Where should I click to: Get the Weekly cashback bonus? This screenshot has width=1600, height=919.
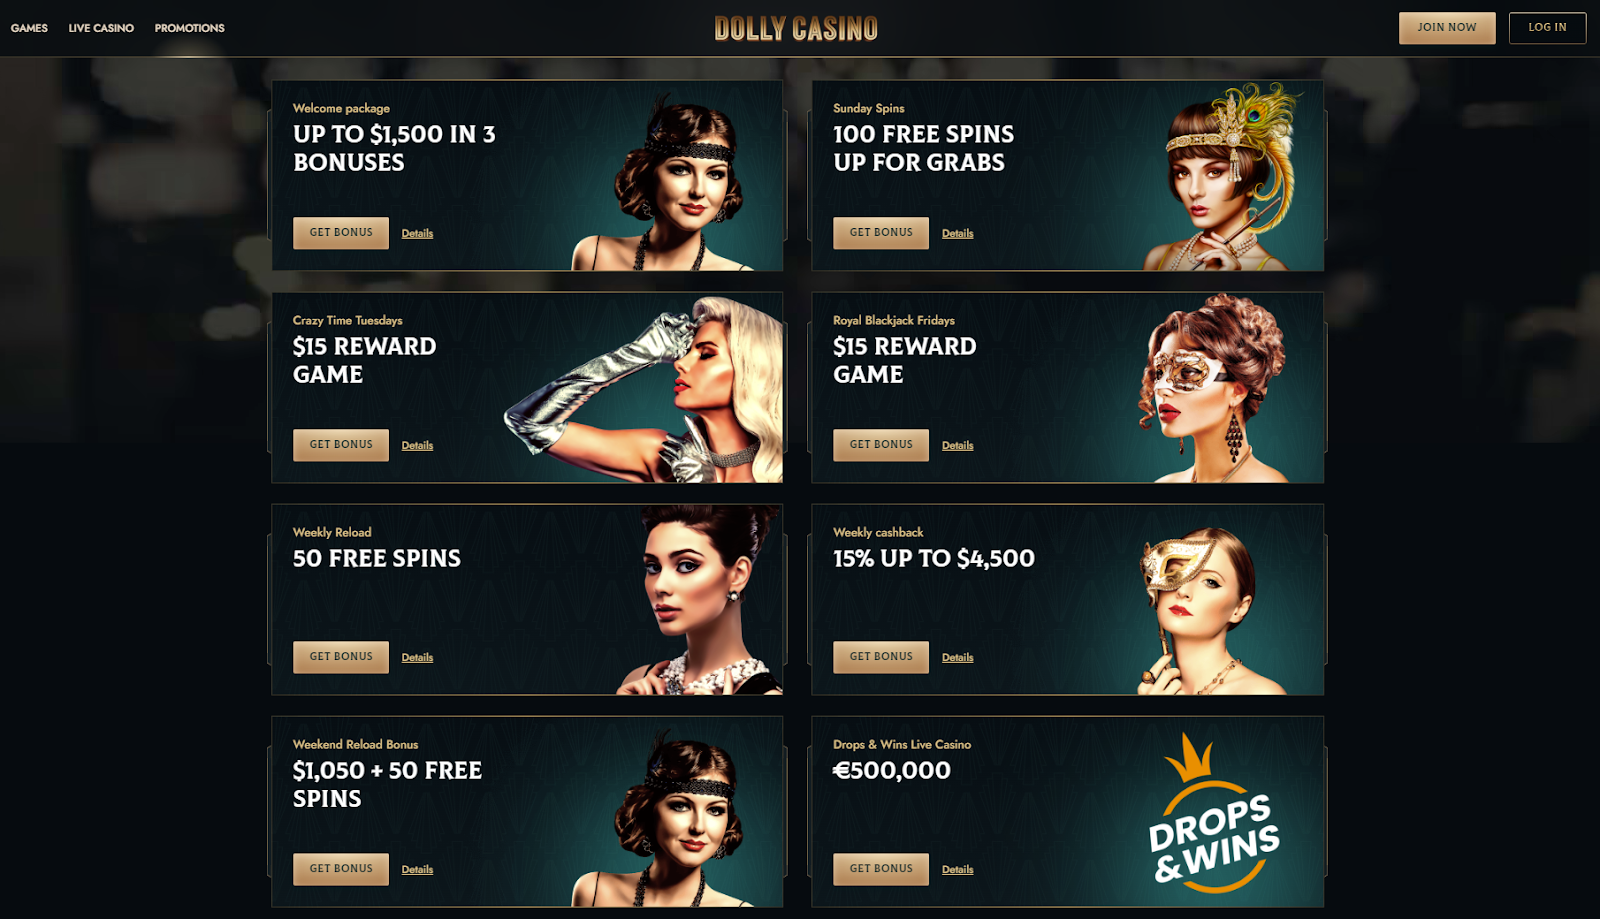click(x=881, y=657)
